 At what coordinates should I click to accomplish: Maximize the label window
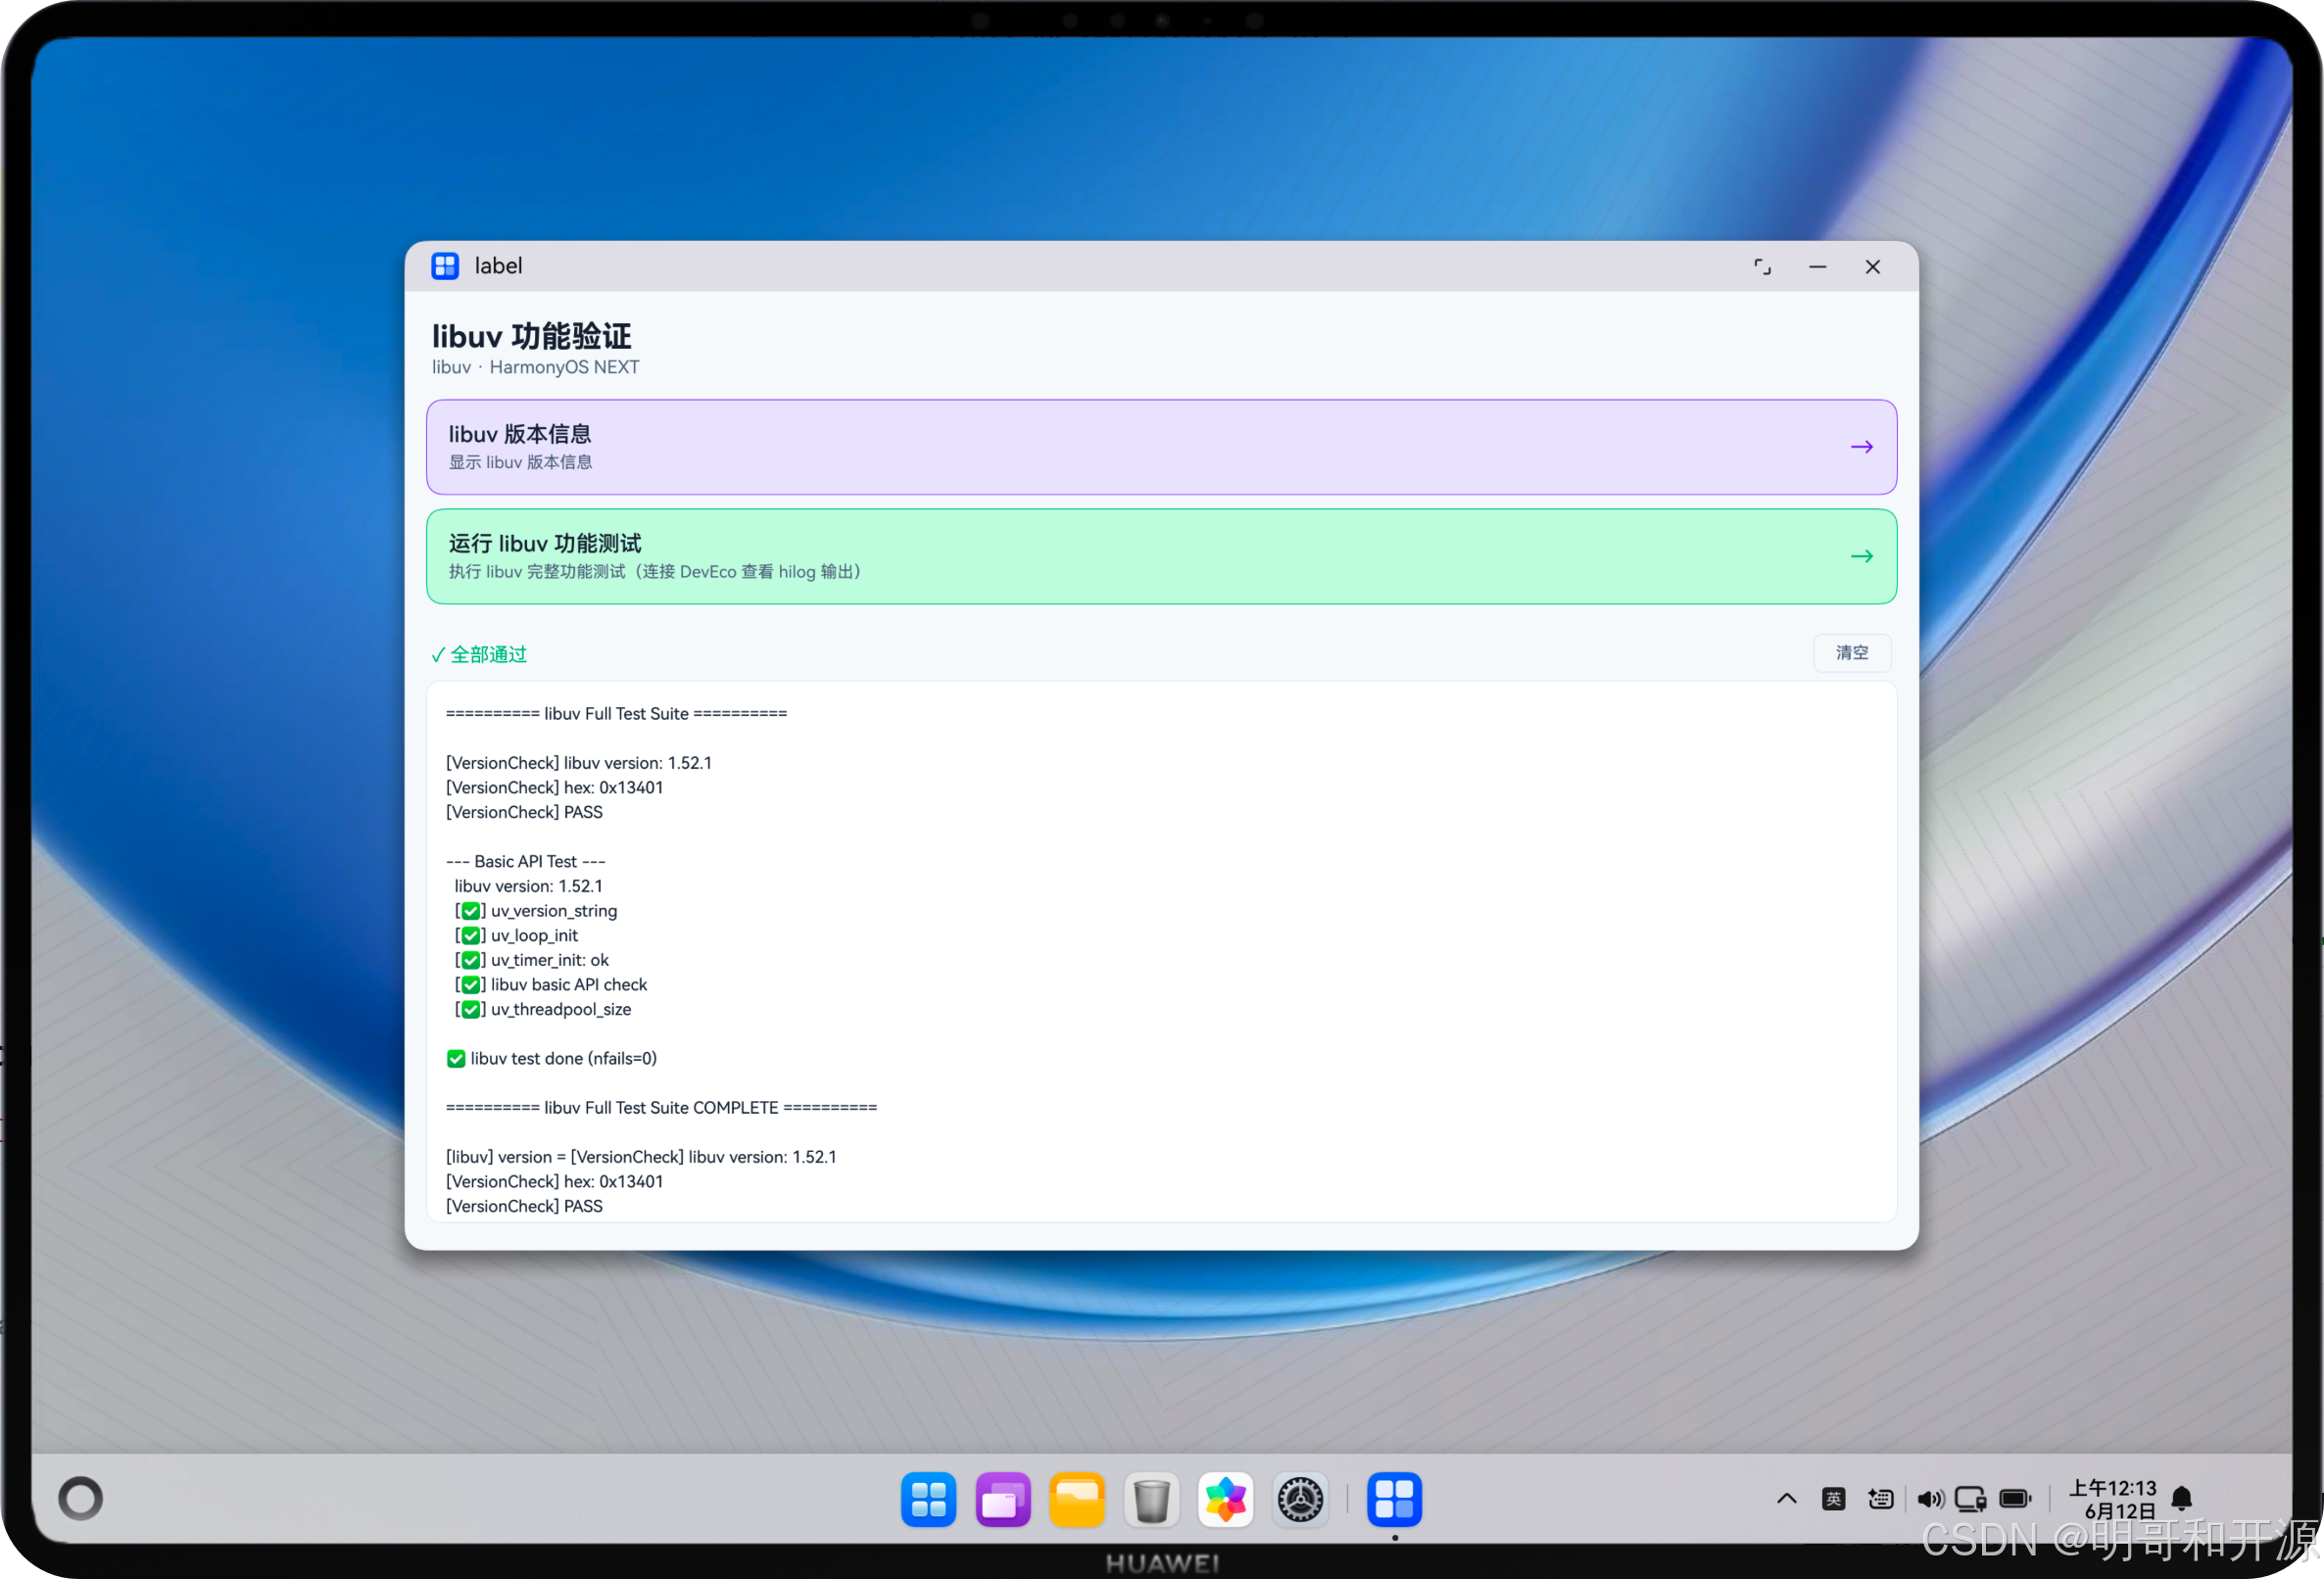point(1762,267)
